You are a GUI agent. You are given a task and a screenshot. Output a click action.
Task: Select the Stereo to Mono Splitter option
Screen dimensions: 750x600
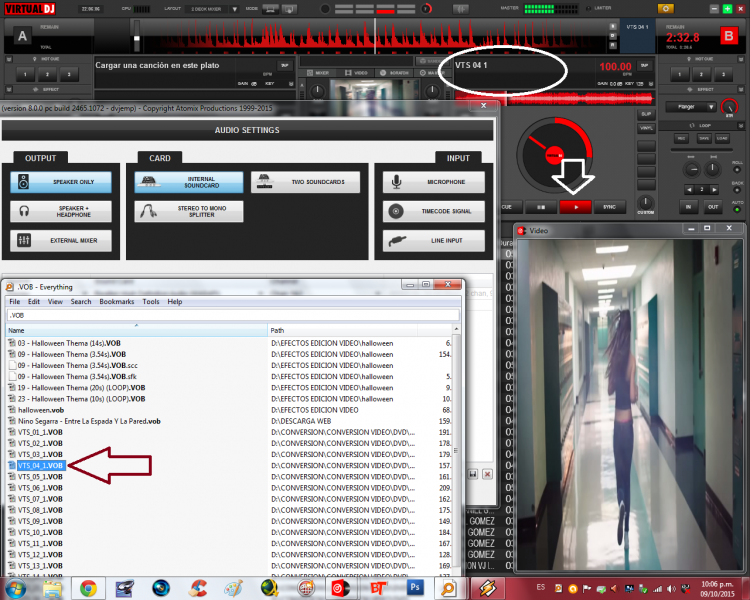tap(188, 211)
